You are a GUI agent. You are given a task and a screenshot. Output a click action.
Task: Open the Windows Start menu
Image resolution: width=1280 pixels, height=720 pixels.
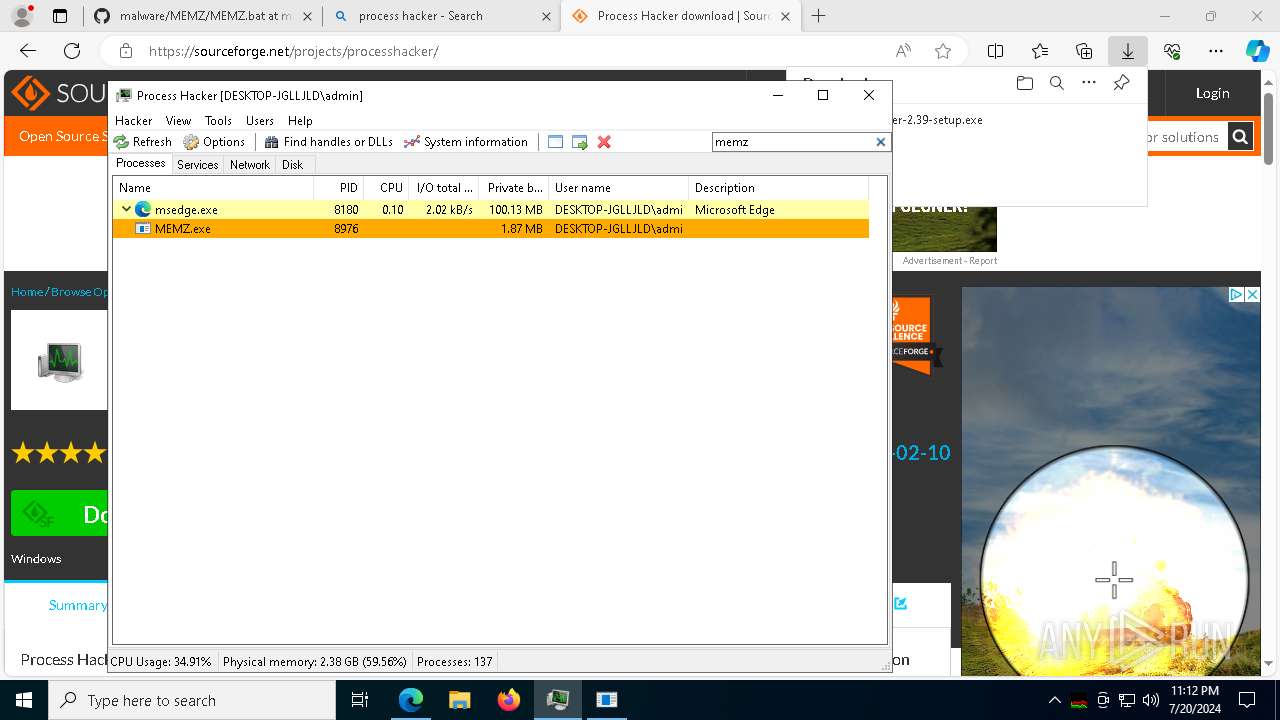coord(24,700)
